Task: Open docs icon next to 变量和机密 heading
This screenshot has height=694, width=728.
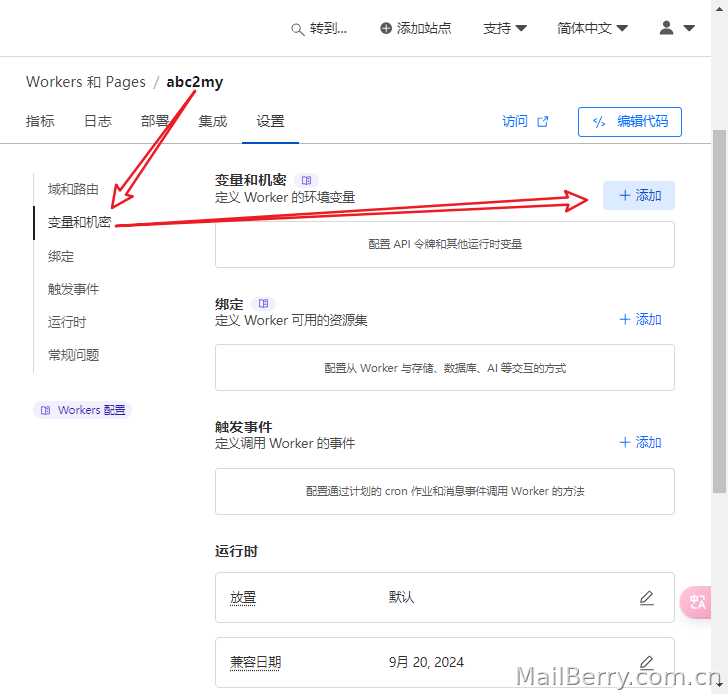Action: point(306,180)
